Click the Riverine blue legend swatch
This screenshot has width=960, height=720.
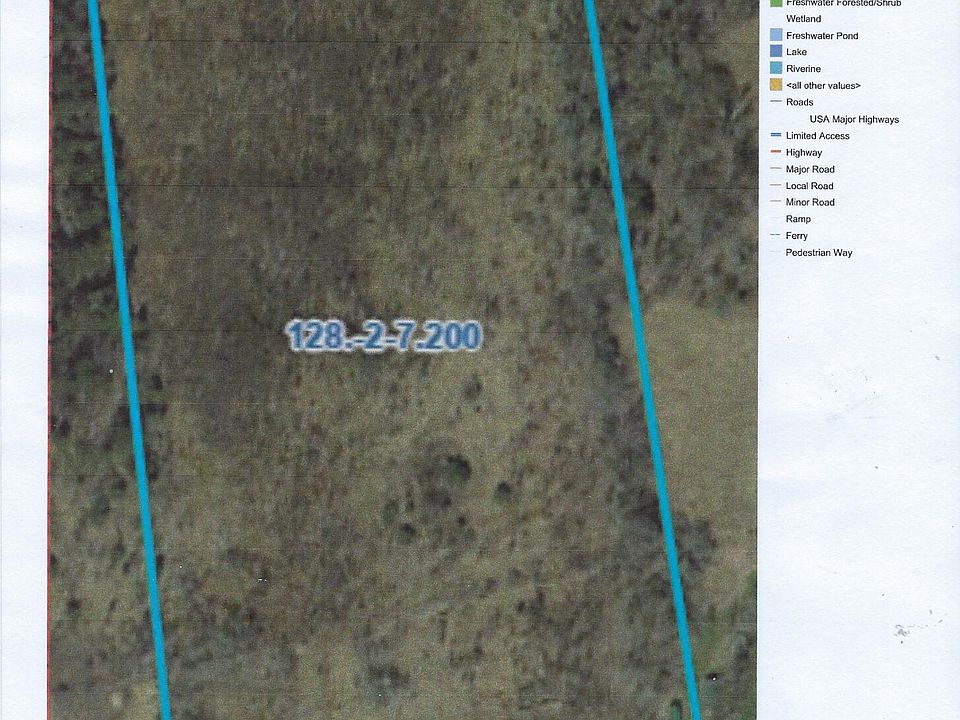coord(776,68)
